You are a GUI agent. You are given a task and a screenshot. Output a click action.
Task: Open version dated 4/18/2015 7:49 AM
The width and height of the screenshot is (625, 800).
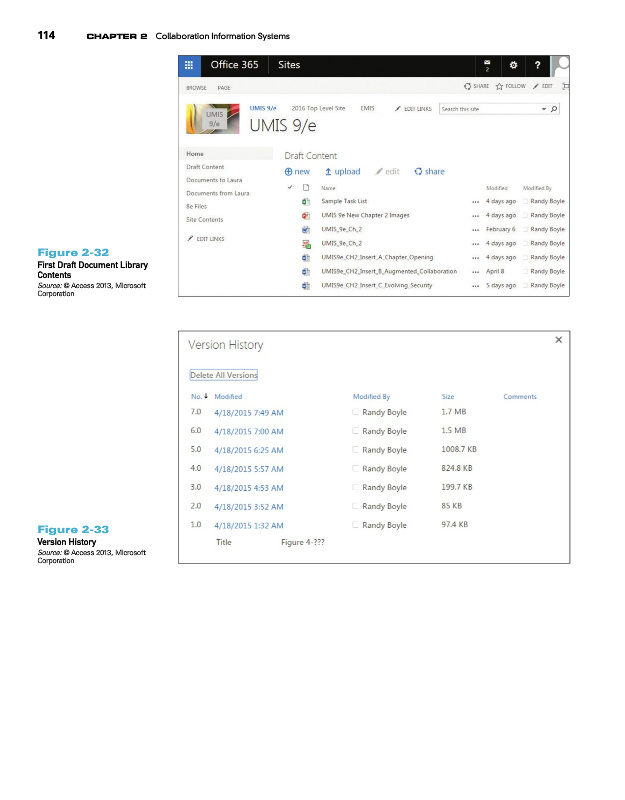(x=248, y=412)
